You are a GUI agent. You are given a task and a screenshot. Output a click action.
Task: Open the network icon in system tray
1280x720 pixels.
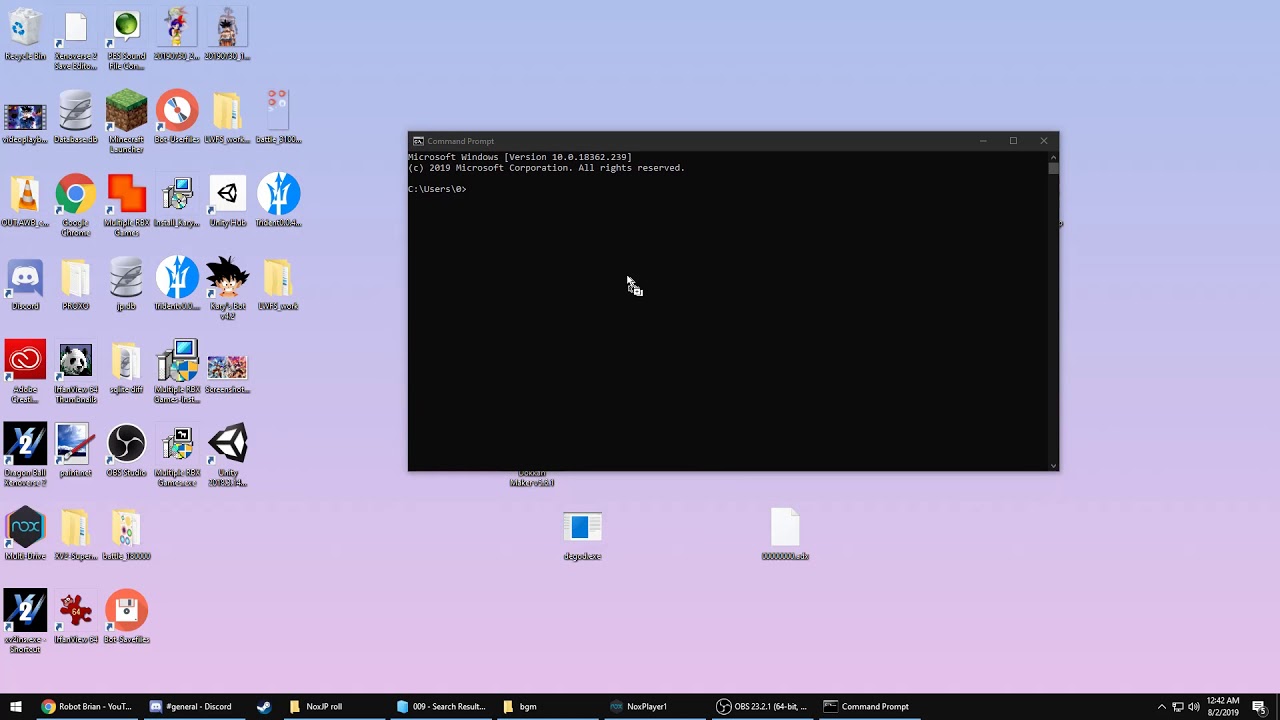pos(1178,706)
